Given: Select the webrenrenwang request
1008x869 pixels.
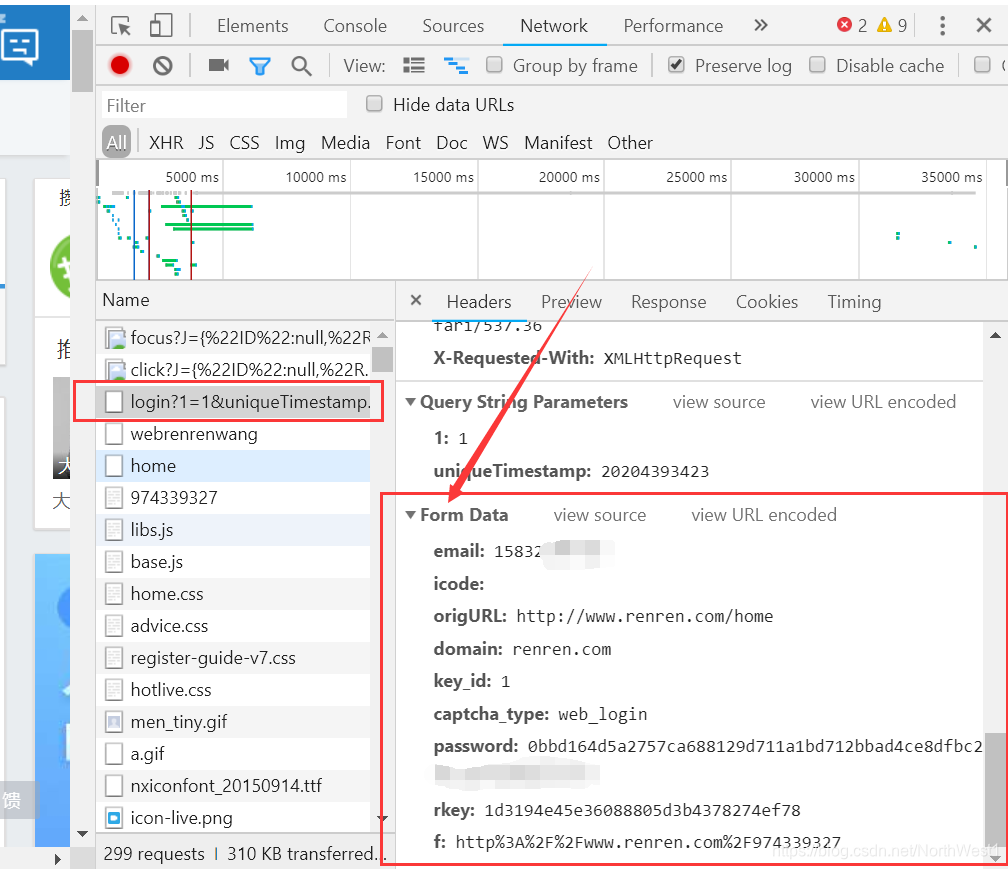Looking at the screenshot, I should coord(233,434).
